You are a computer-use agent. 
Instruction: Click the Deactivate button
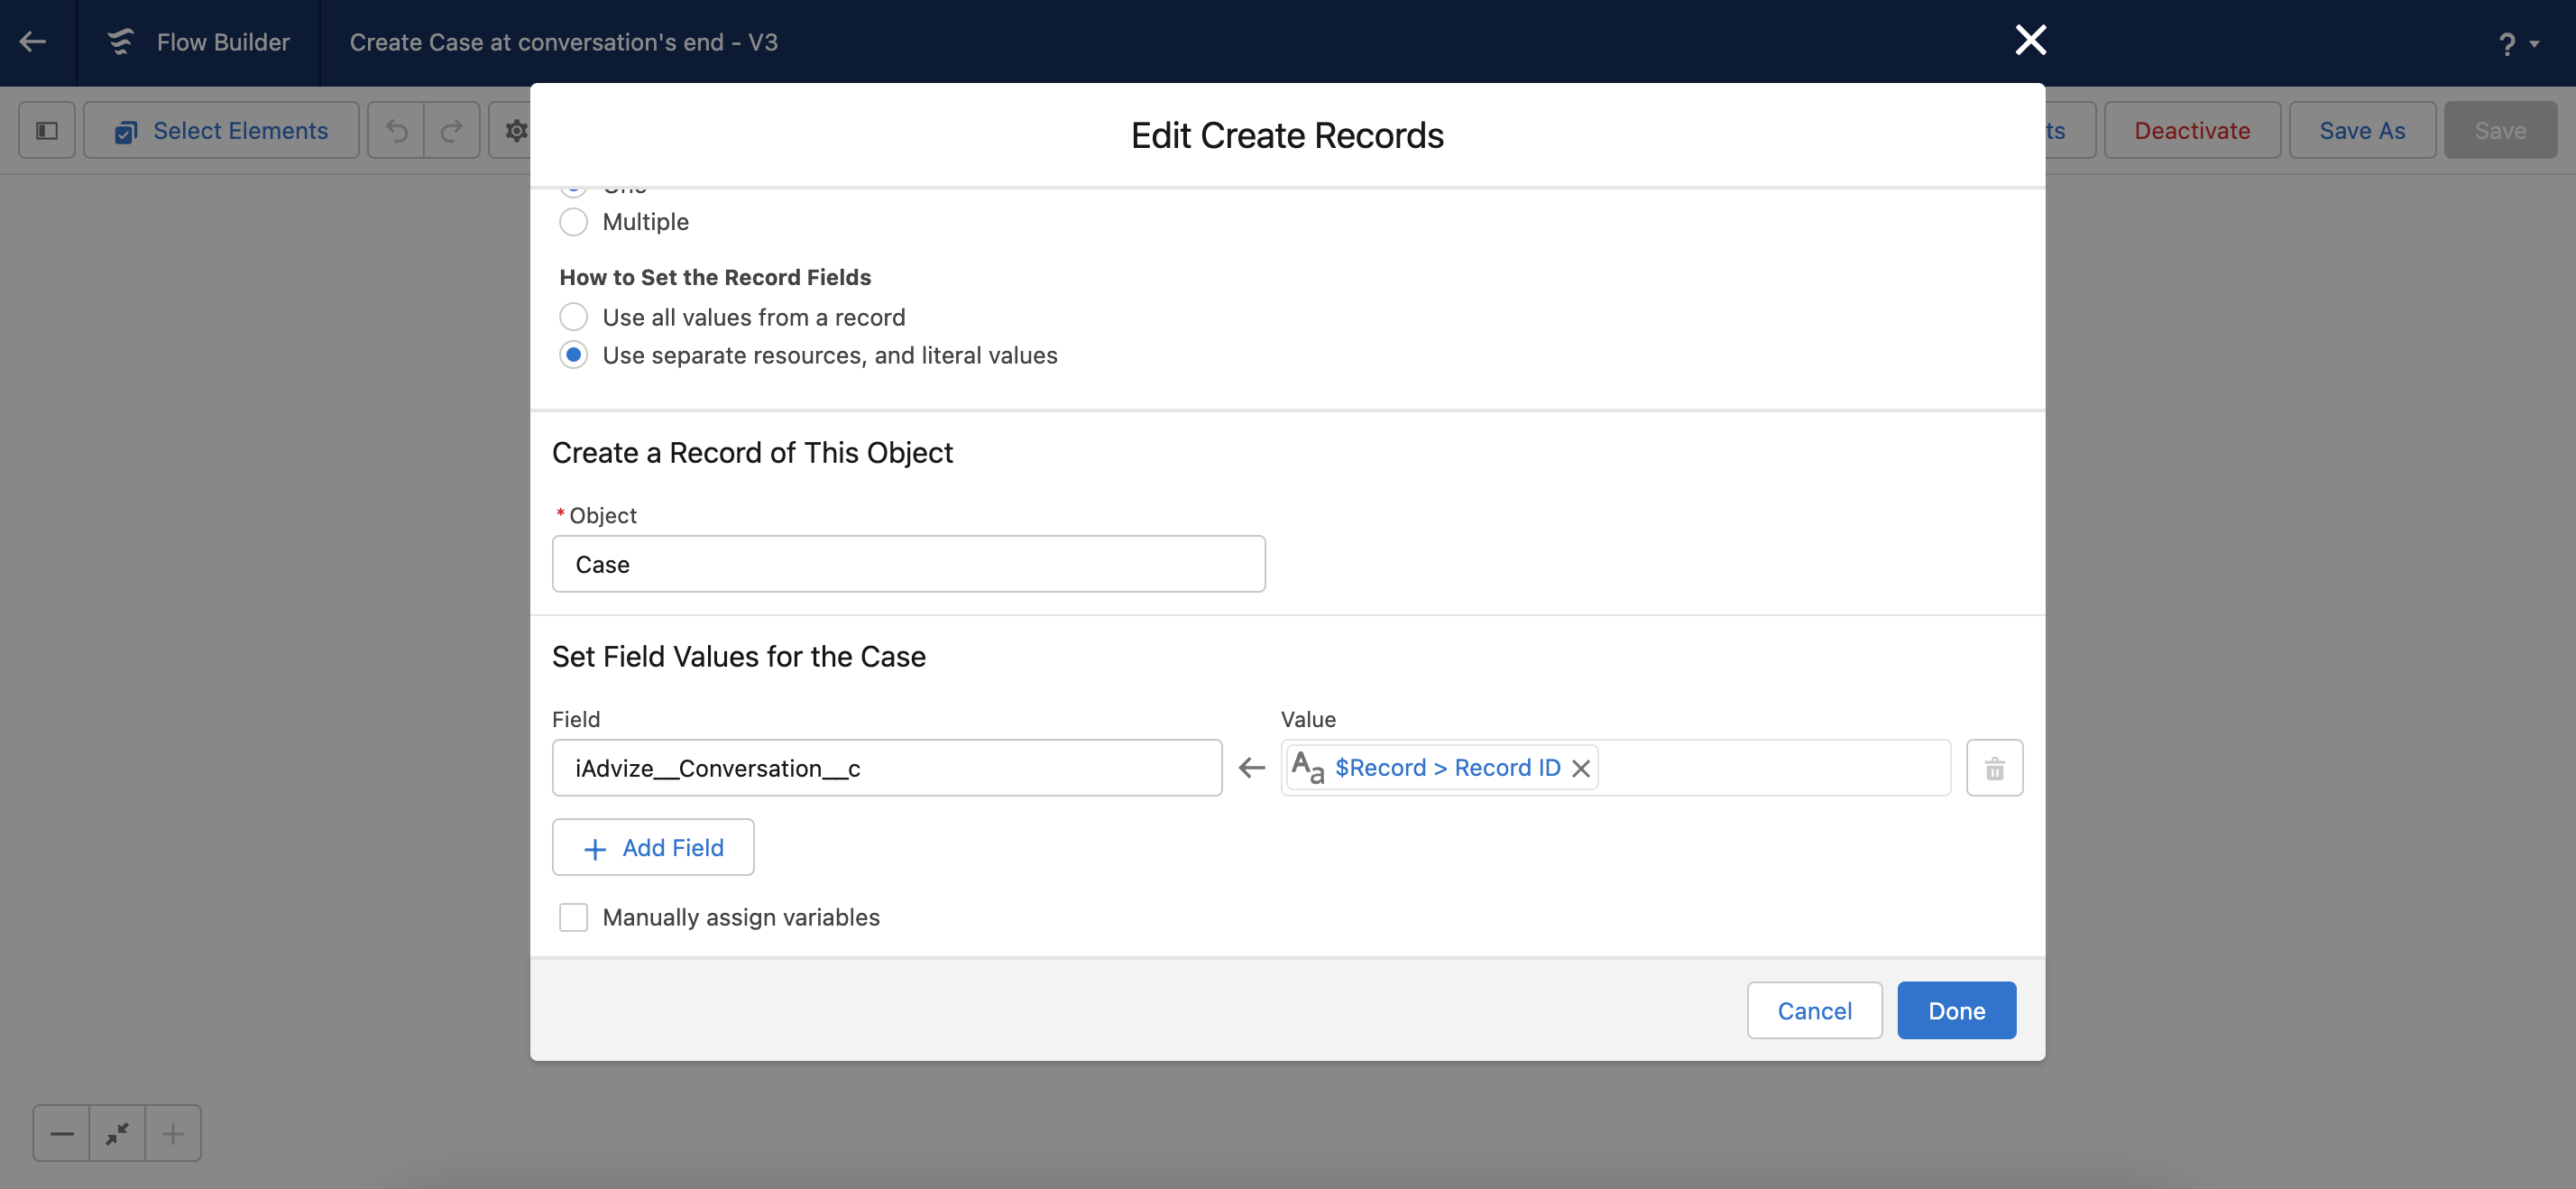2192,131
